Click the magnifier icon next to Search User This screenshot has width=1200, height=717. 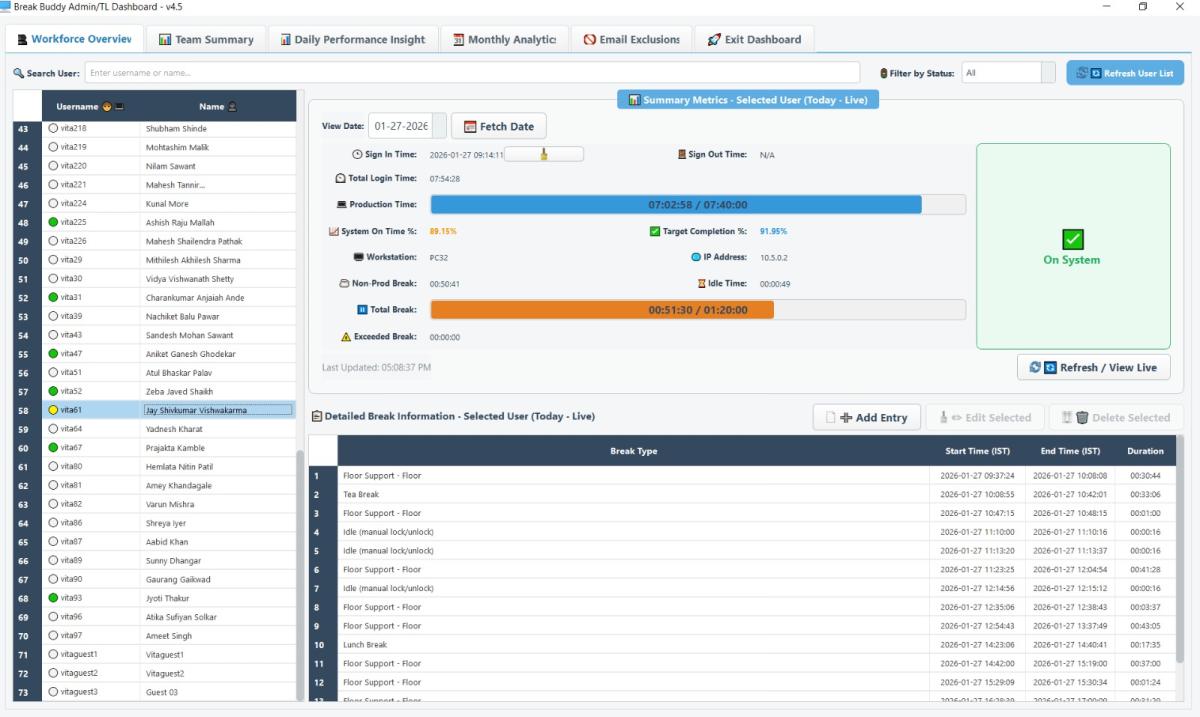(18, 73)
